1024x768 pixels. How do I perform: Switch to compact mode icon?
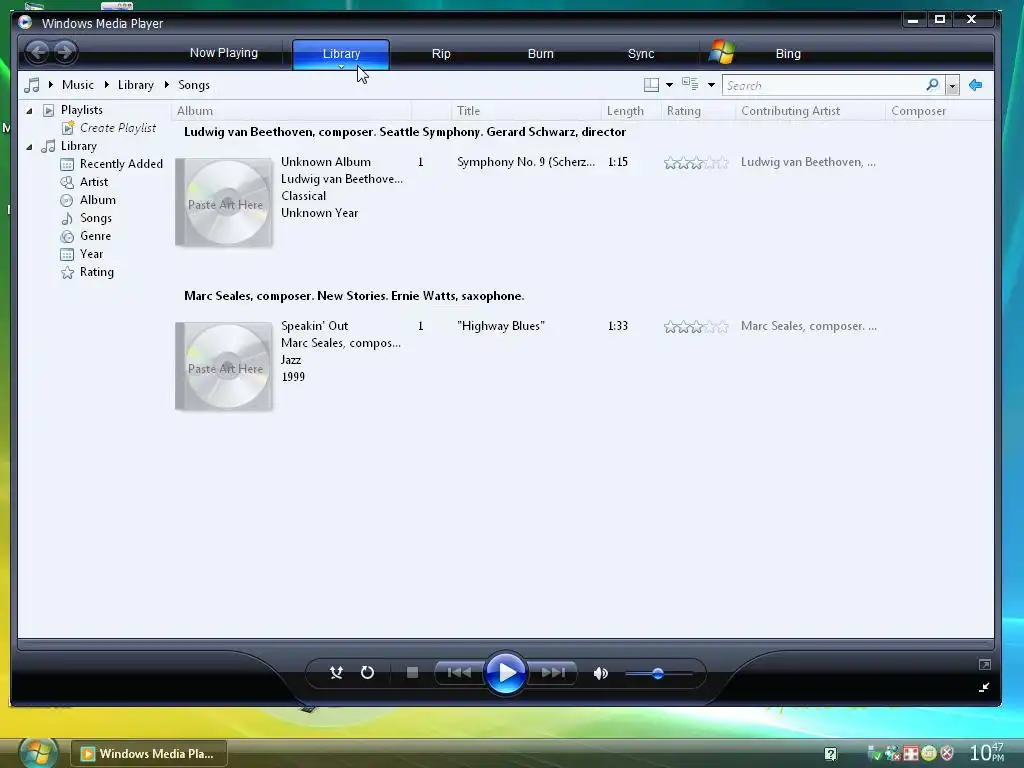tap(984, 687)
